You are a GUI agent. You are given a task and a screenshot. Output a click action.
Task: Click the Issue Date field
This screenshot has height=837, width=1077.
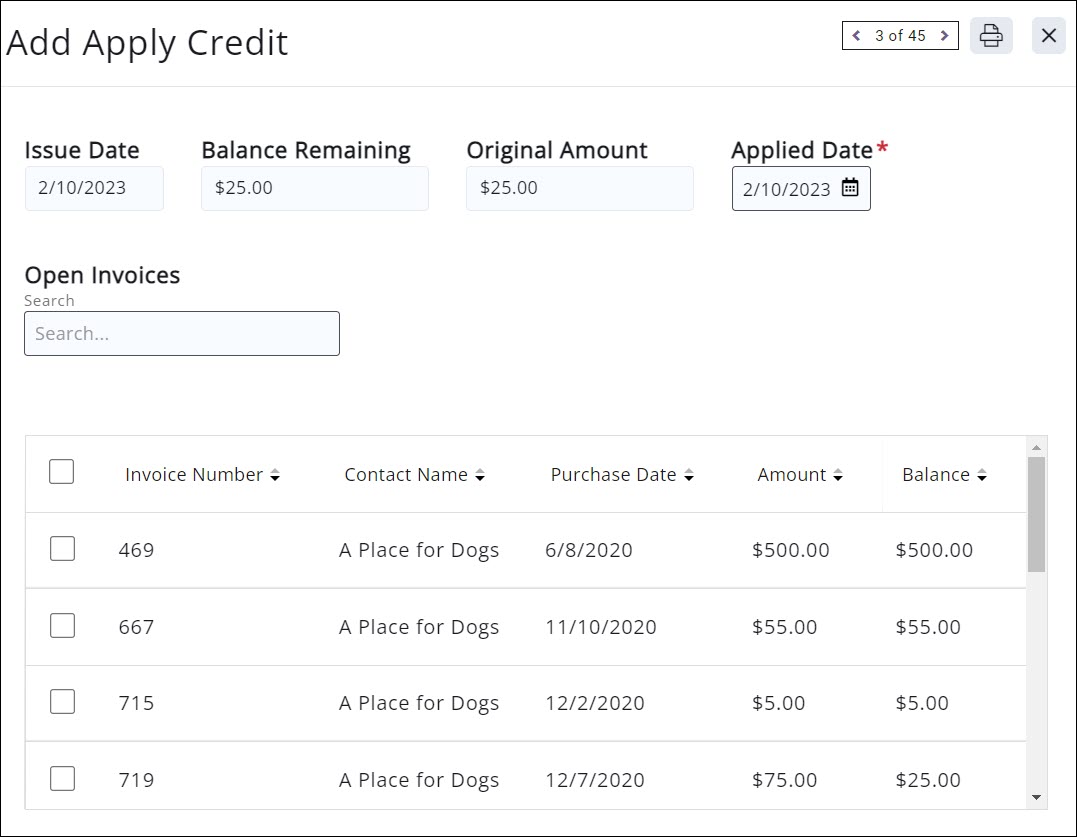(x=93, y=188)
